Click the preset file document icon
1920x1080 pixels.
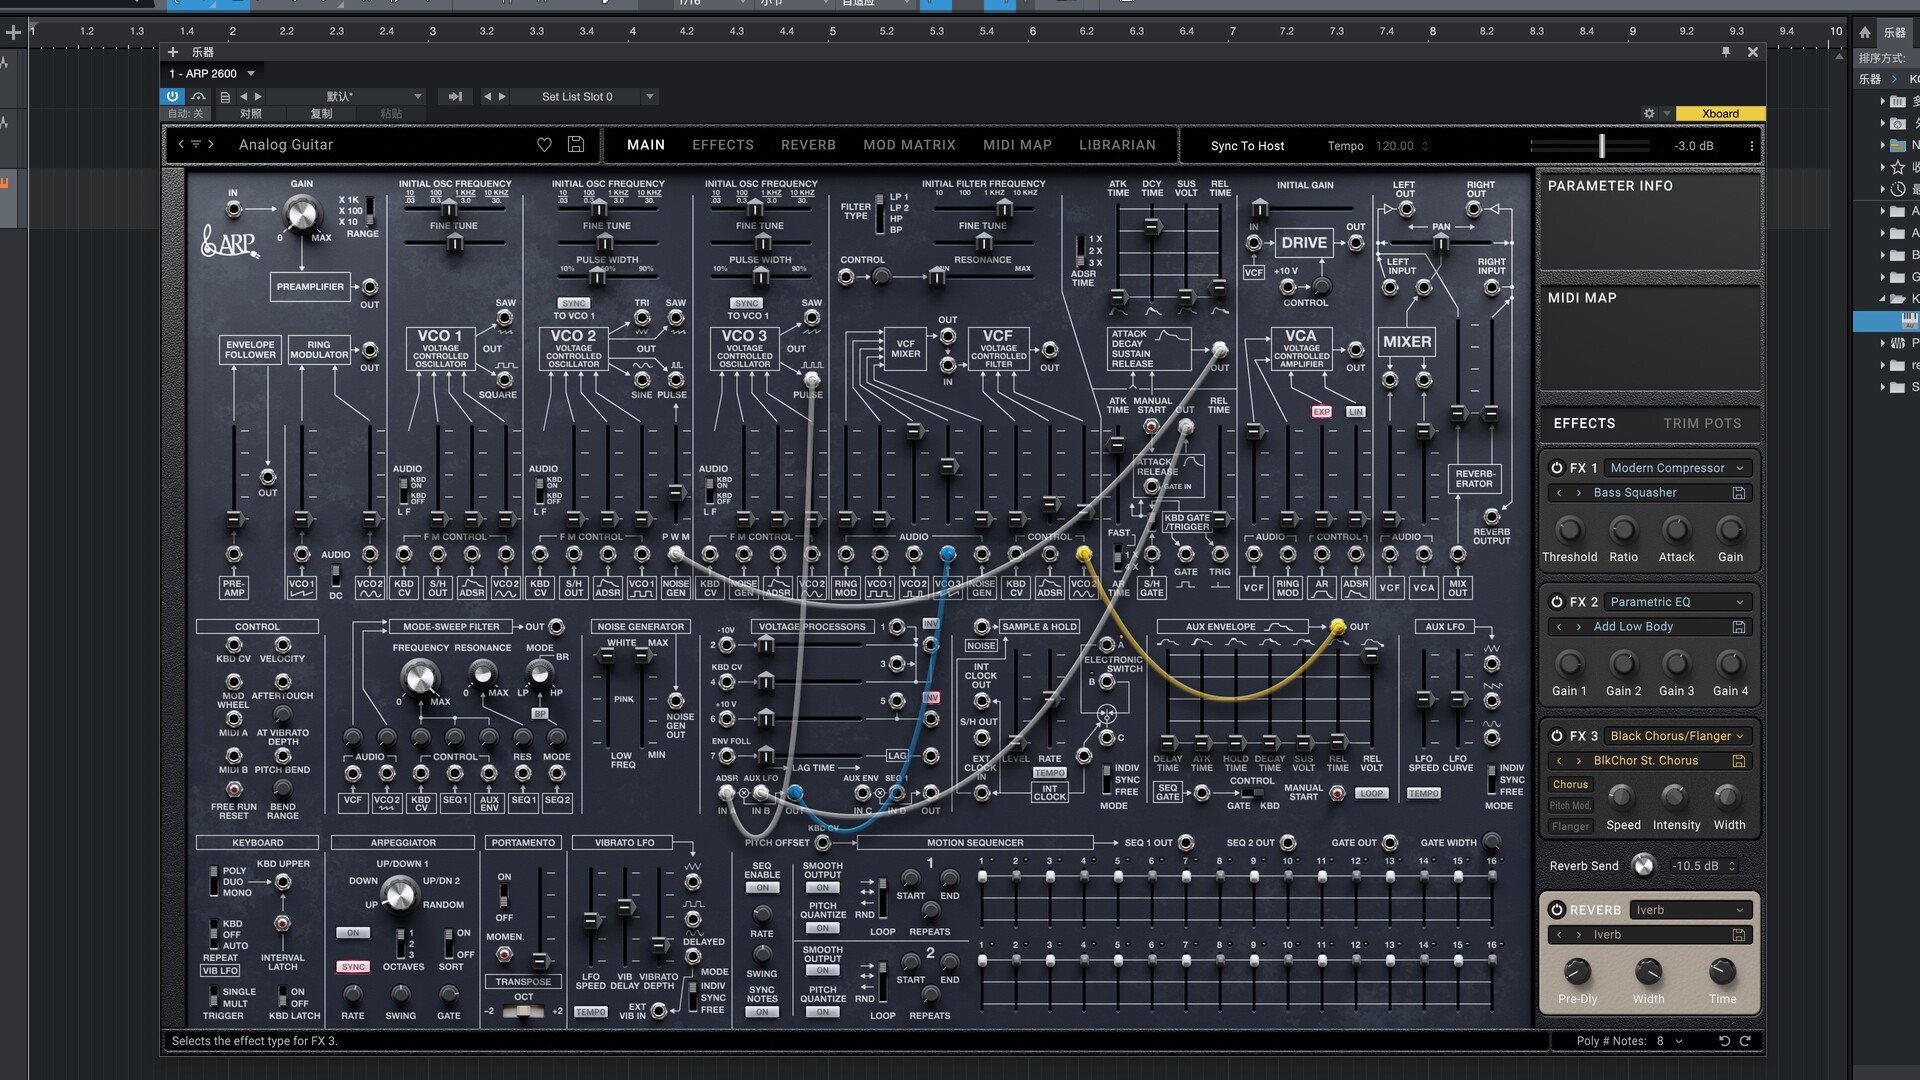[x=225, y=97]
